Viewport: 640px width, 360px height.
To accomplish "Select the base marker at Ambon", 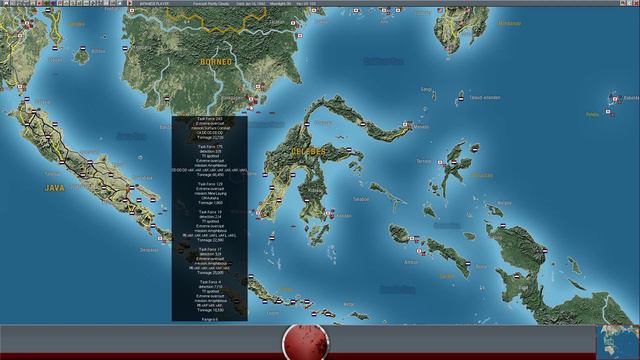I will (419, 251).
